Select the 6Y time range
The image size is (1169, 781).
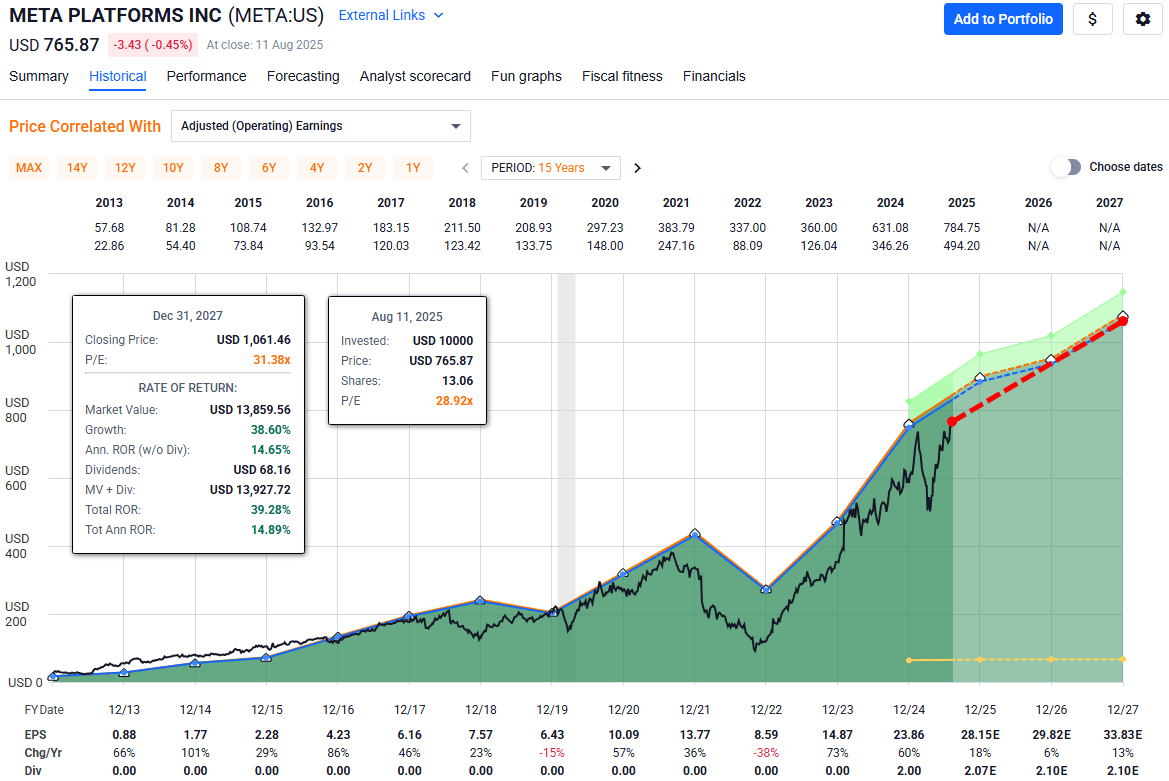click(x=268, y=167)
